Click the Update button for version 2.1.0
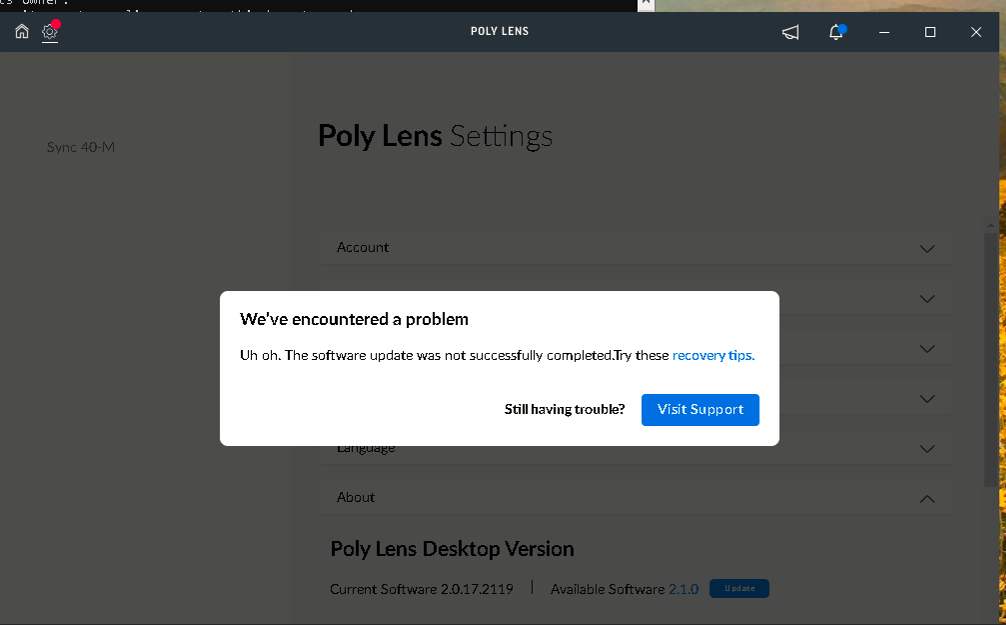The image size is (1006, 625). click(739, 588)
